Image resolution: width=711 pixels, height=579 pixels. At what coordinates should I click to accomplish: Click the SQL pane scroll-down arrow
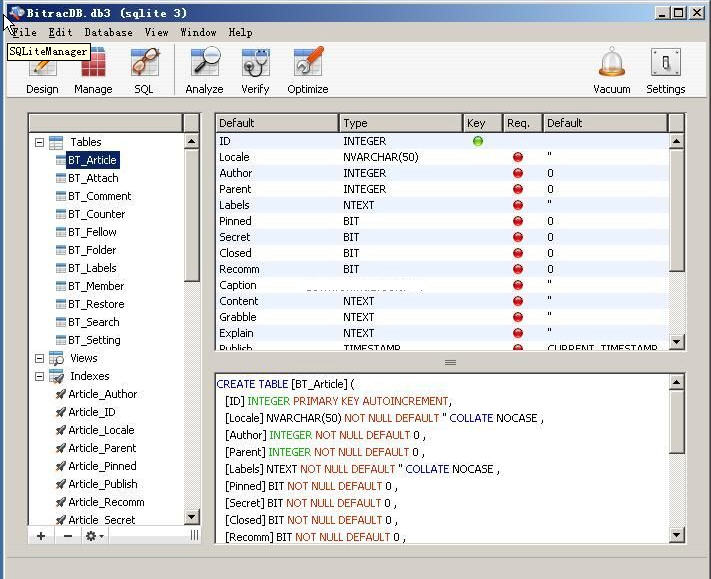click(x=677, y=535)
